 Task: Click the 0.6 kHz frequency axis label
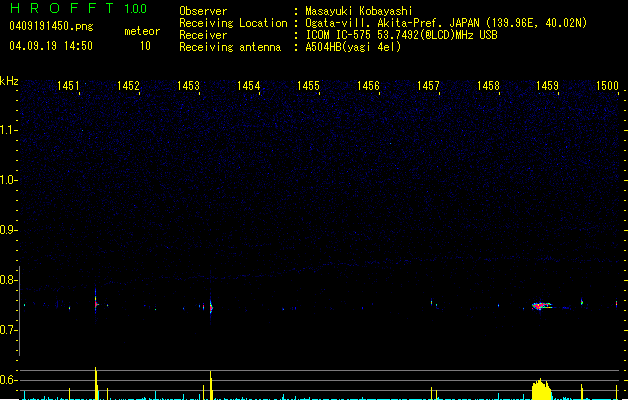tap(8, 380)
